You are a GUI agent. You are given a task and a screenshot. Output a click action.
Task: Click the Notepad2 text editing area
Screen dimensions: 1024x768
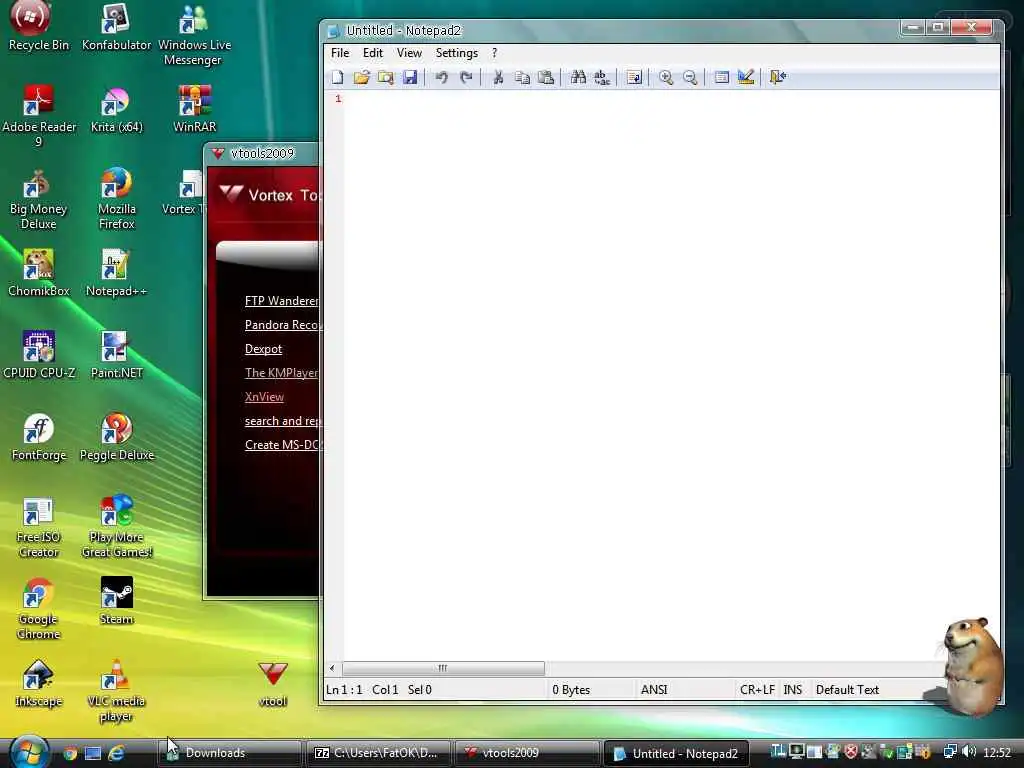click(x=671, y=376)
